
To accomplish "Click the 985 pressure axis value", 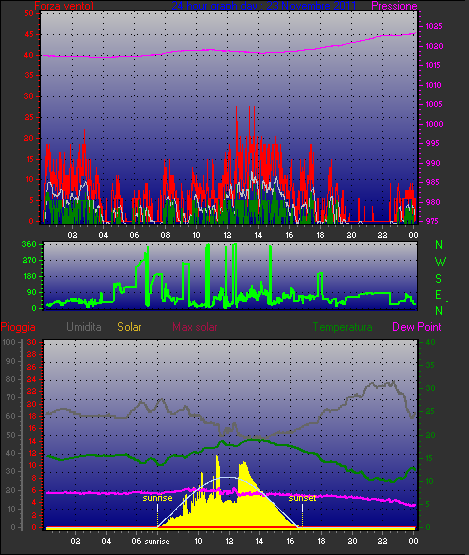I will pos(432,183).
